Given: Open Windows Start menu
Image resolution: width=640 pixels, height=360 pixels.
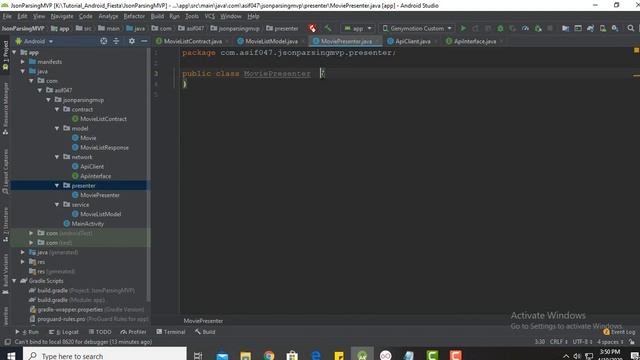Looking at the screenshot, I should [x=11, y=356].
